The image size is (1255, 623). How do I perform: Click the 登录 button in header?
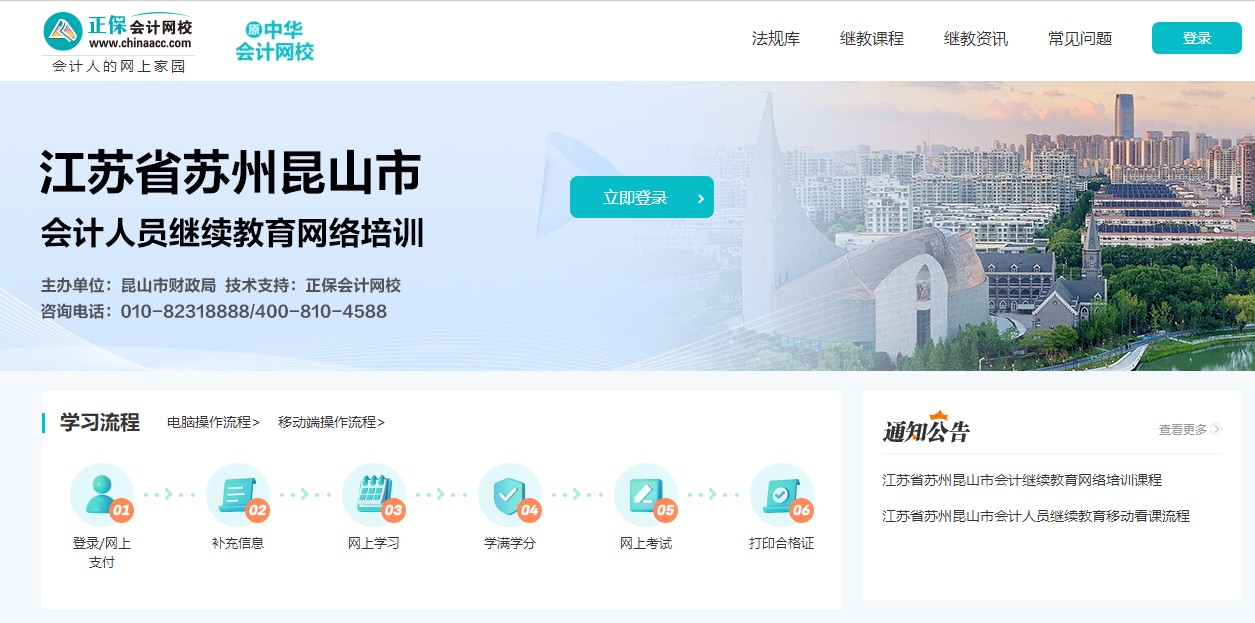click(1197, 38)
